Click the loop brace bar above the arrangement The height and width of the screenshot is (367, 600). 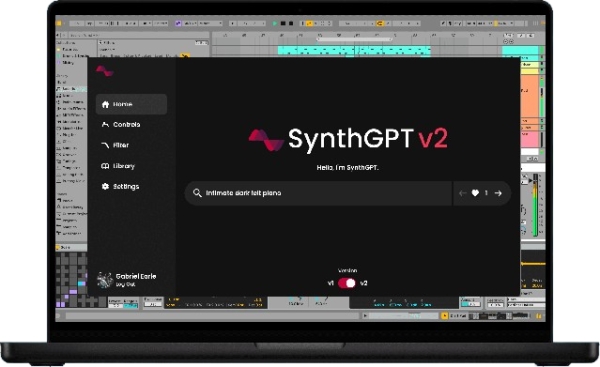click(x=354, y=39)
